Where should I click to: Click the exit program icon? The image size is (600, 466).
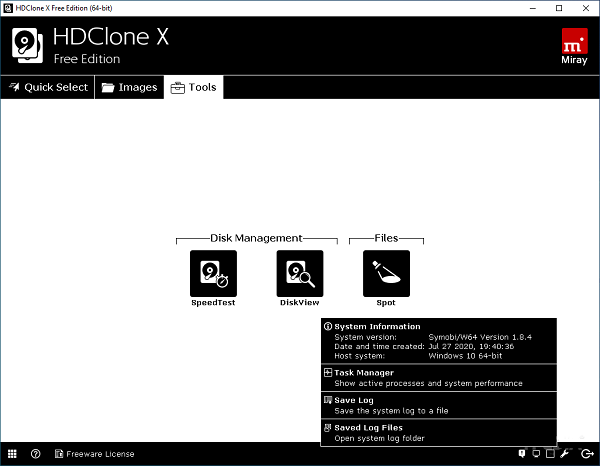(x=587, y=453)
